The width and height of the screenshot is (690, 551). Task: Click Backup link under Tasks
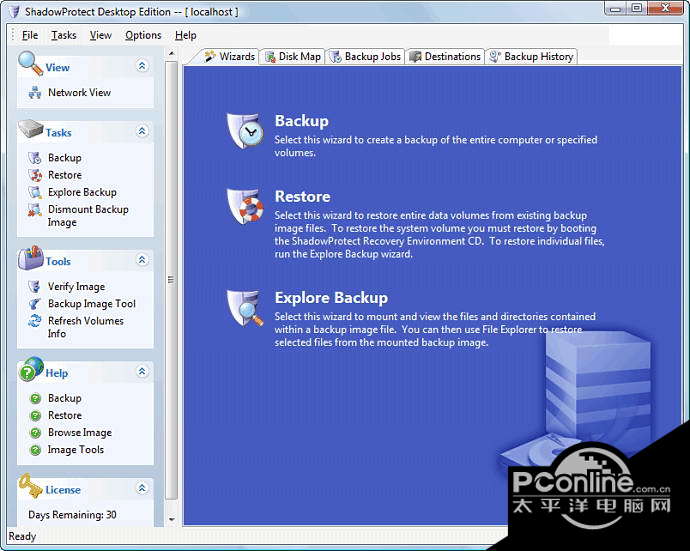coord(65,158)
